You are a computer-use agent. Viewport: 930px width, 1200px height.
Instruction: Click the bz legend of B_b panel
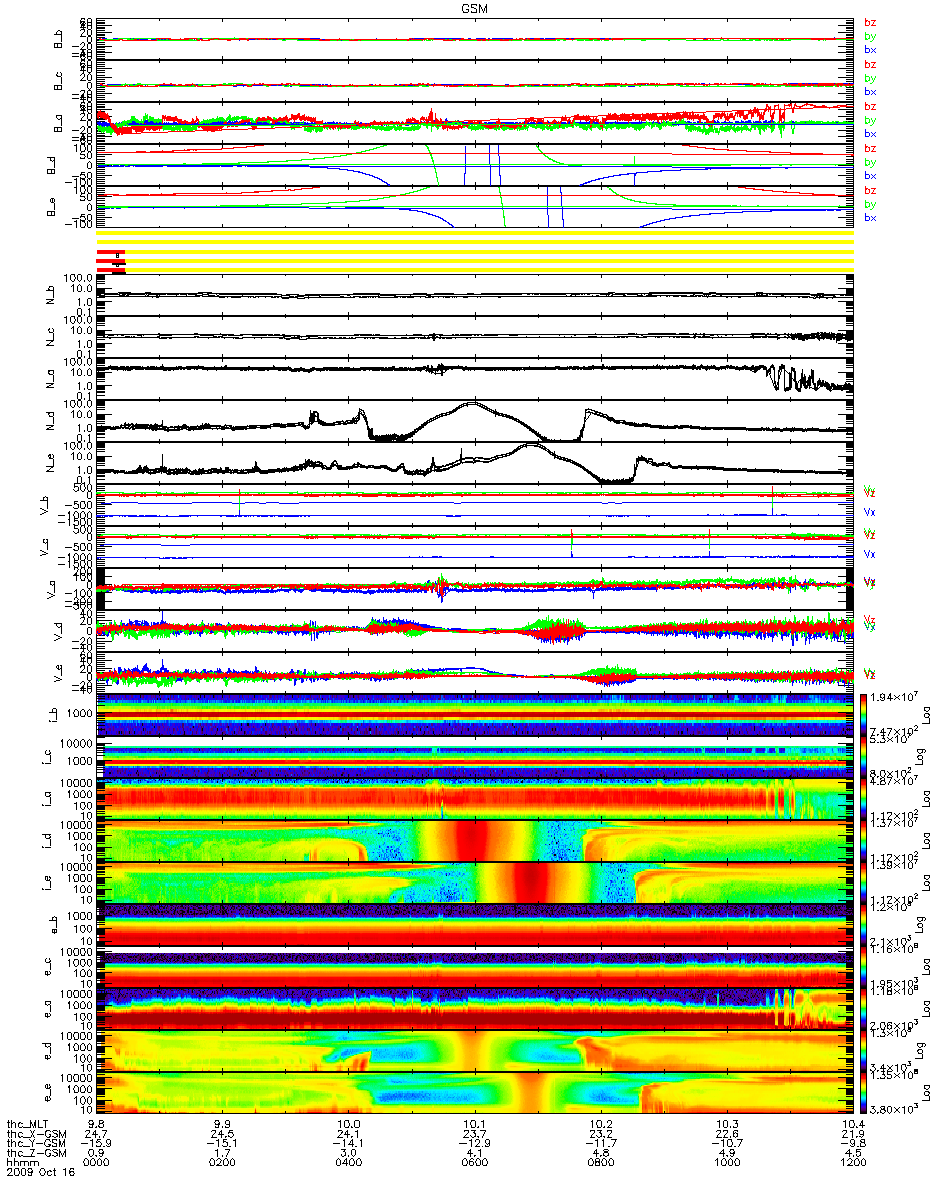coord(870,22)
